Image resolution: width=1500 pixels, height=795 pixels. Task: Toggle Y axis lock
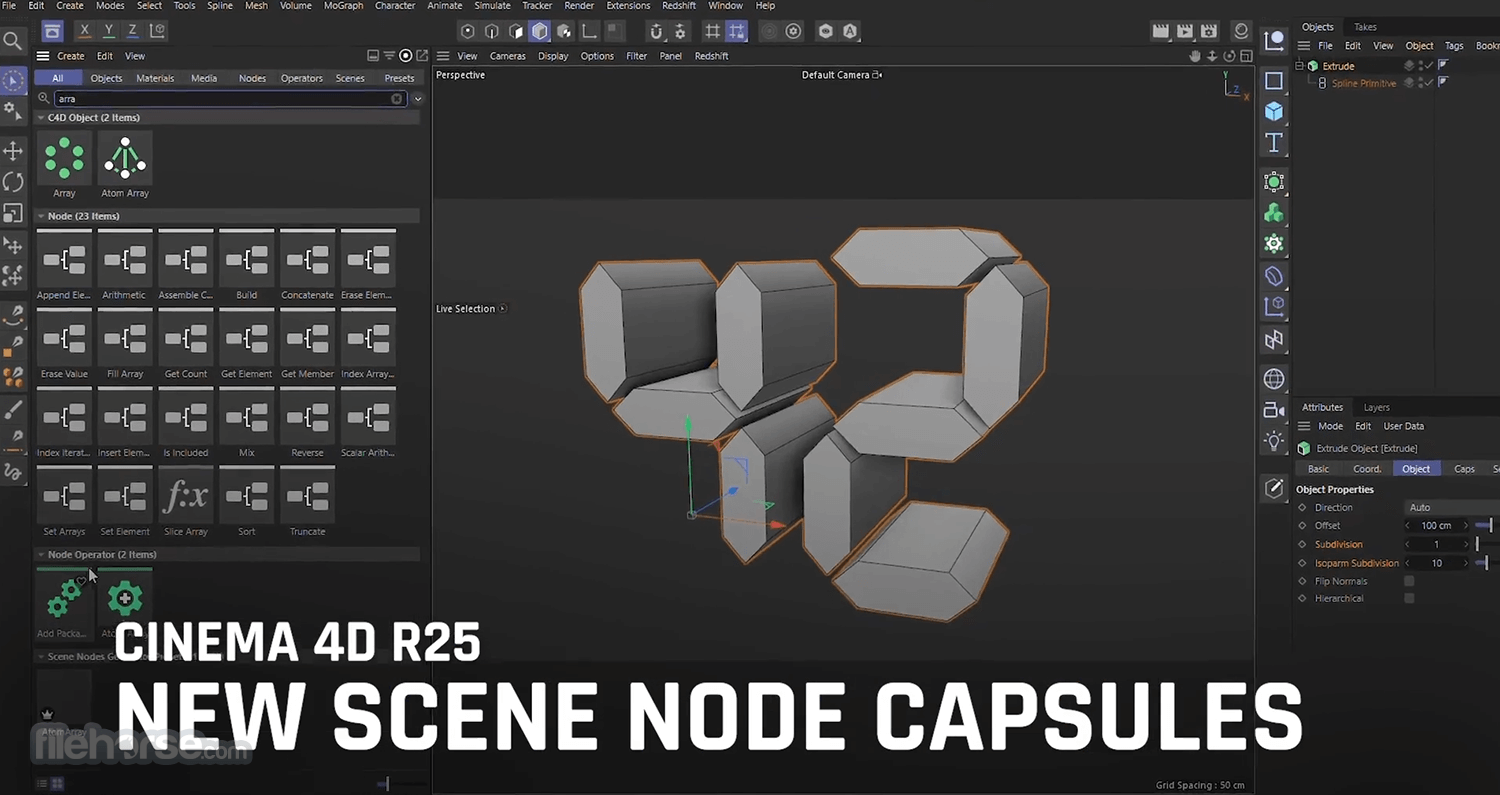click(108, 32)
